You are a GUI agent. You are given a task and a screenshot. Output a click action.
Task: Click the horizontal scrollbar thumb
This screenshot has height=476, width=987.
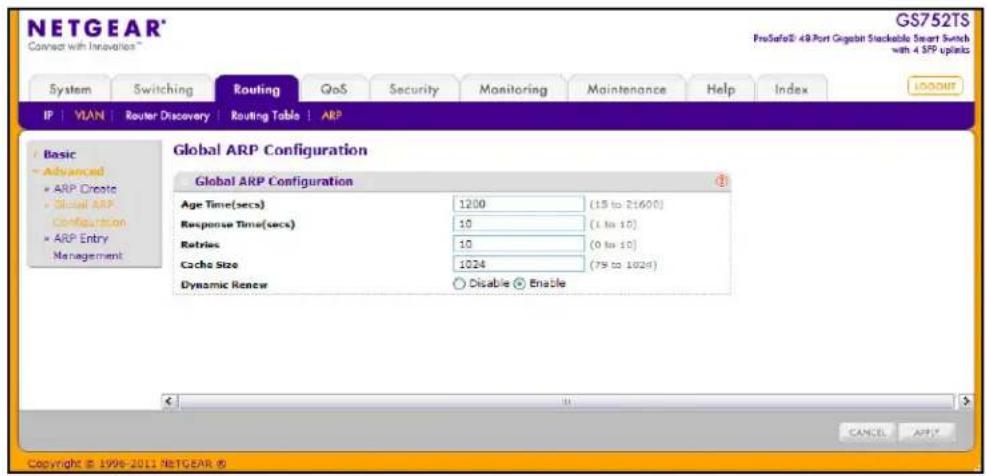coord(567,400)
